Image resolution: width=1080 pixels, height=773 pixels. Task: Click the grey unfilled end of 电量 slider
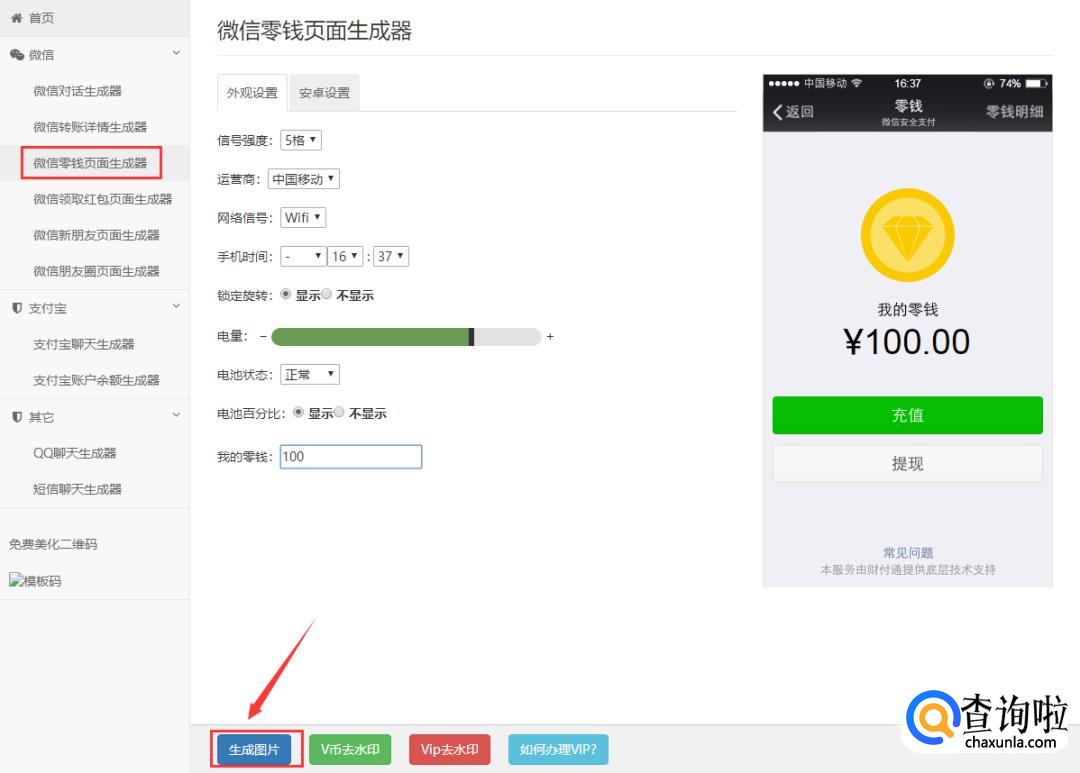508,337
